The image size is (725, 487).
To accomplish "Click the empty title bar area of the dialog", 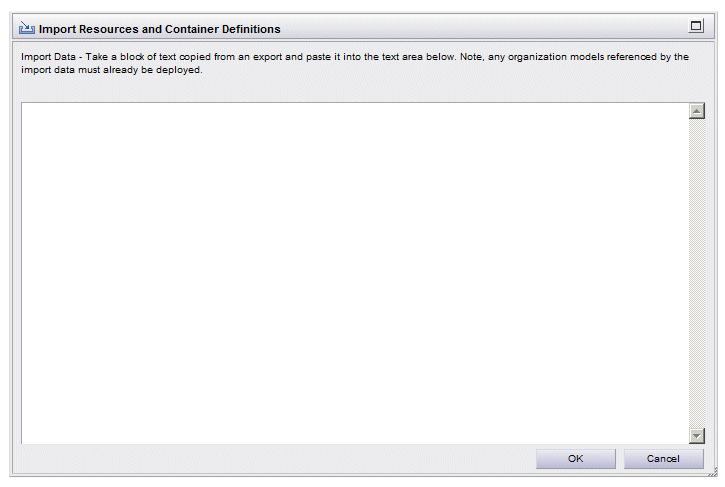I will [x=483, y=28].
